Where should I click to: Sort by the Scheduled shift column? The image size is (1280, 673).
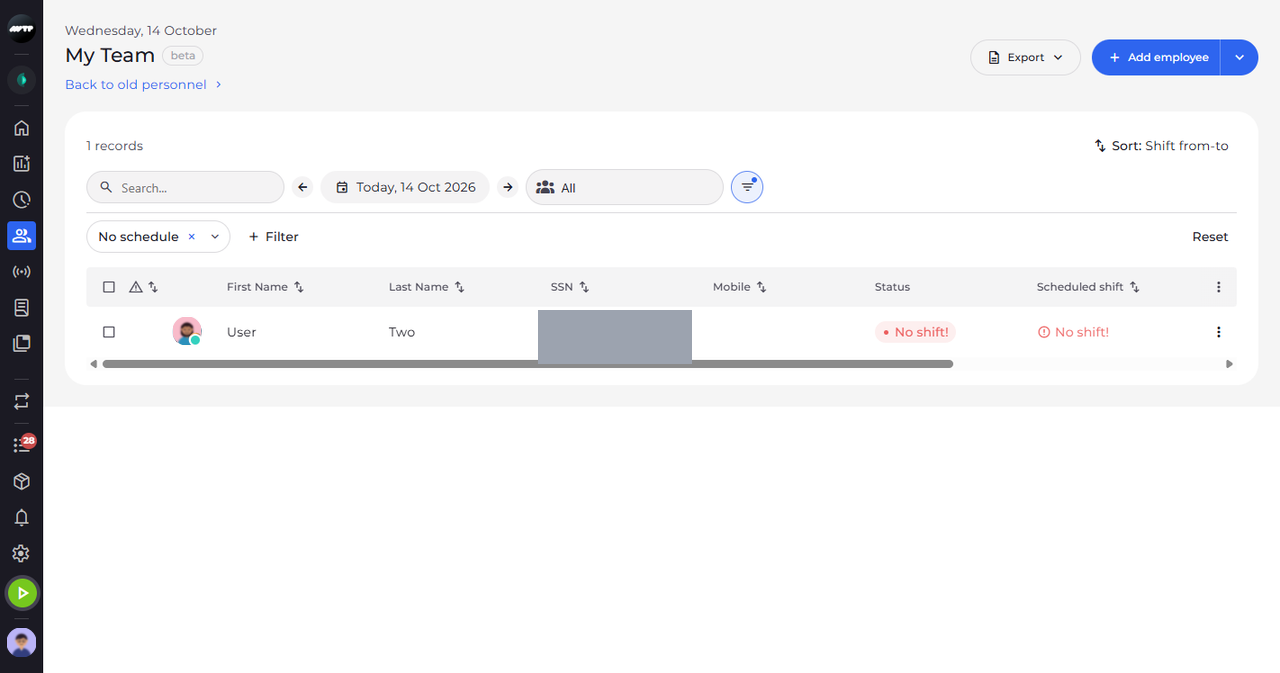pos(1135,287)
